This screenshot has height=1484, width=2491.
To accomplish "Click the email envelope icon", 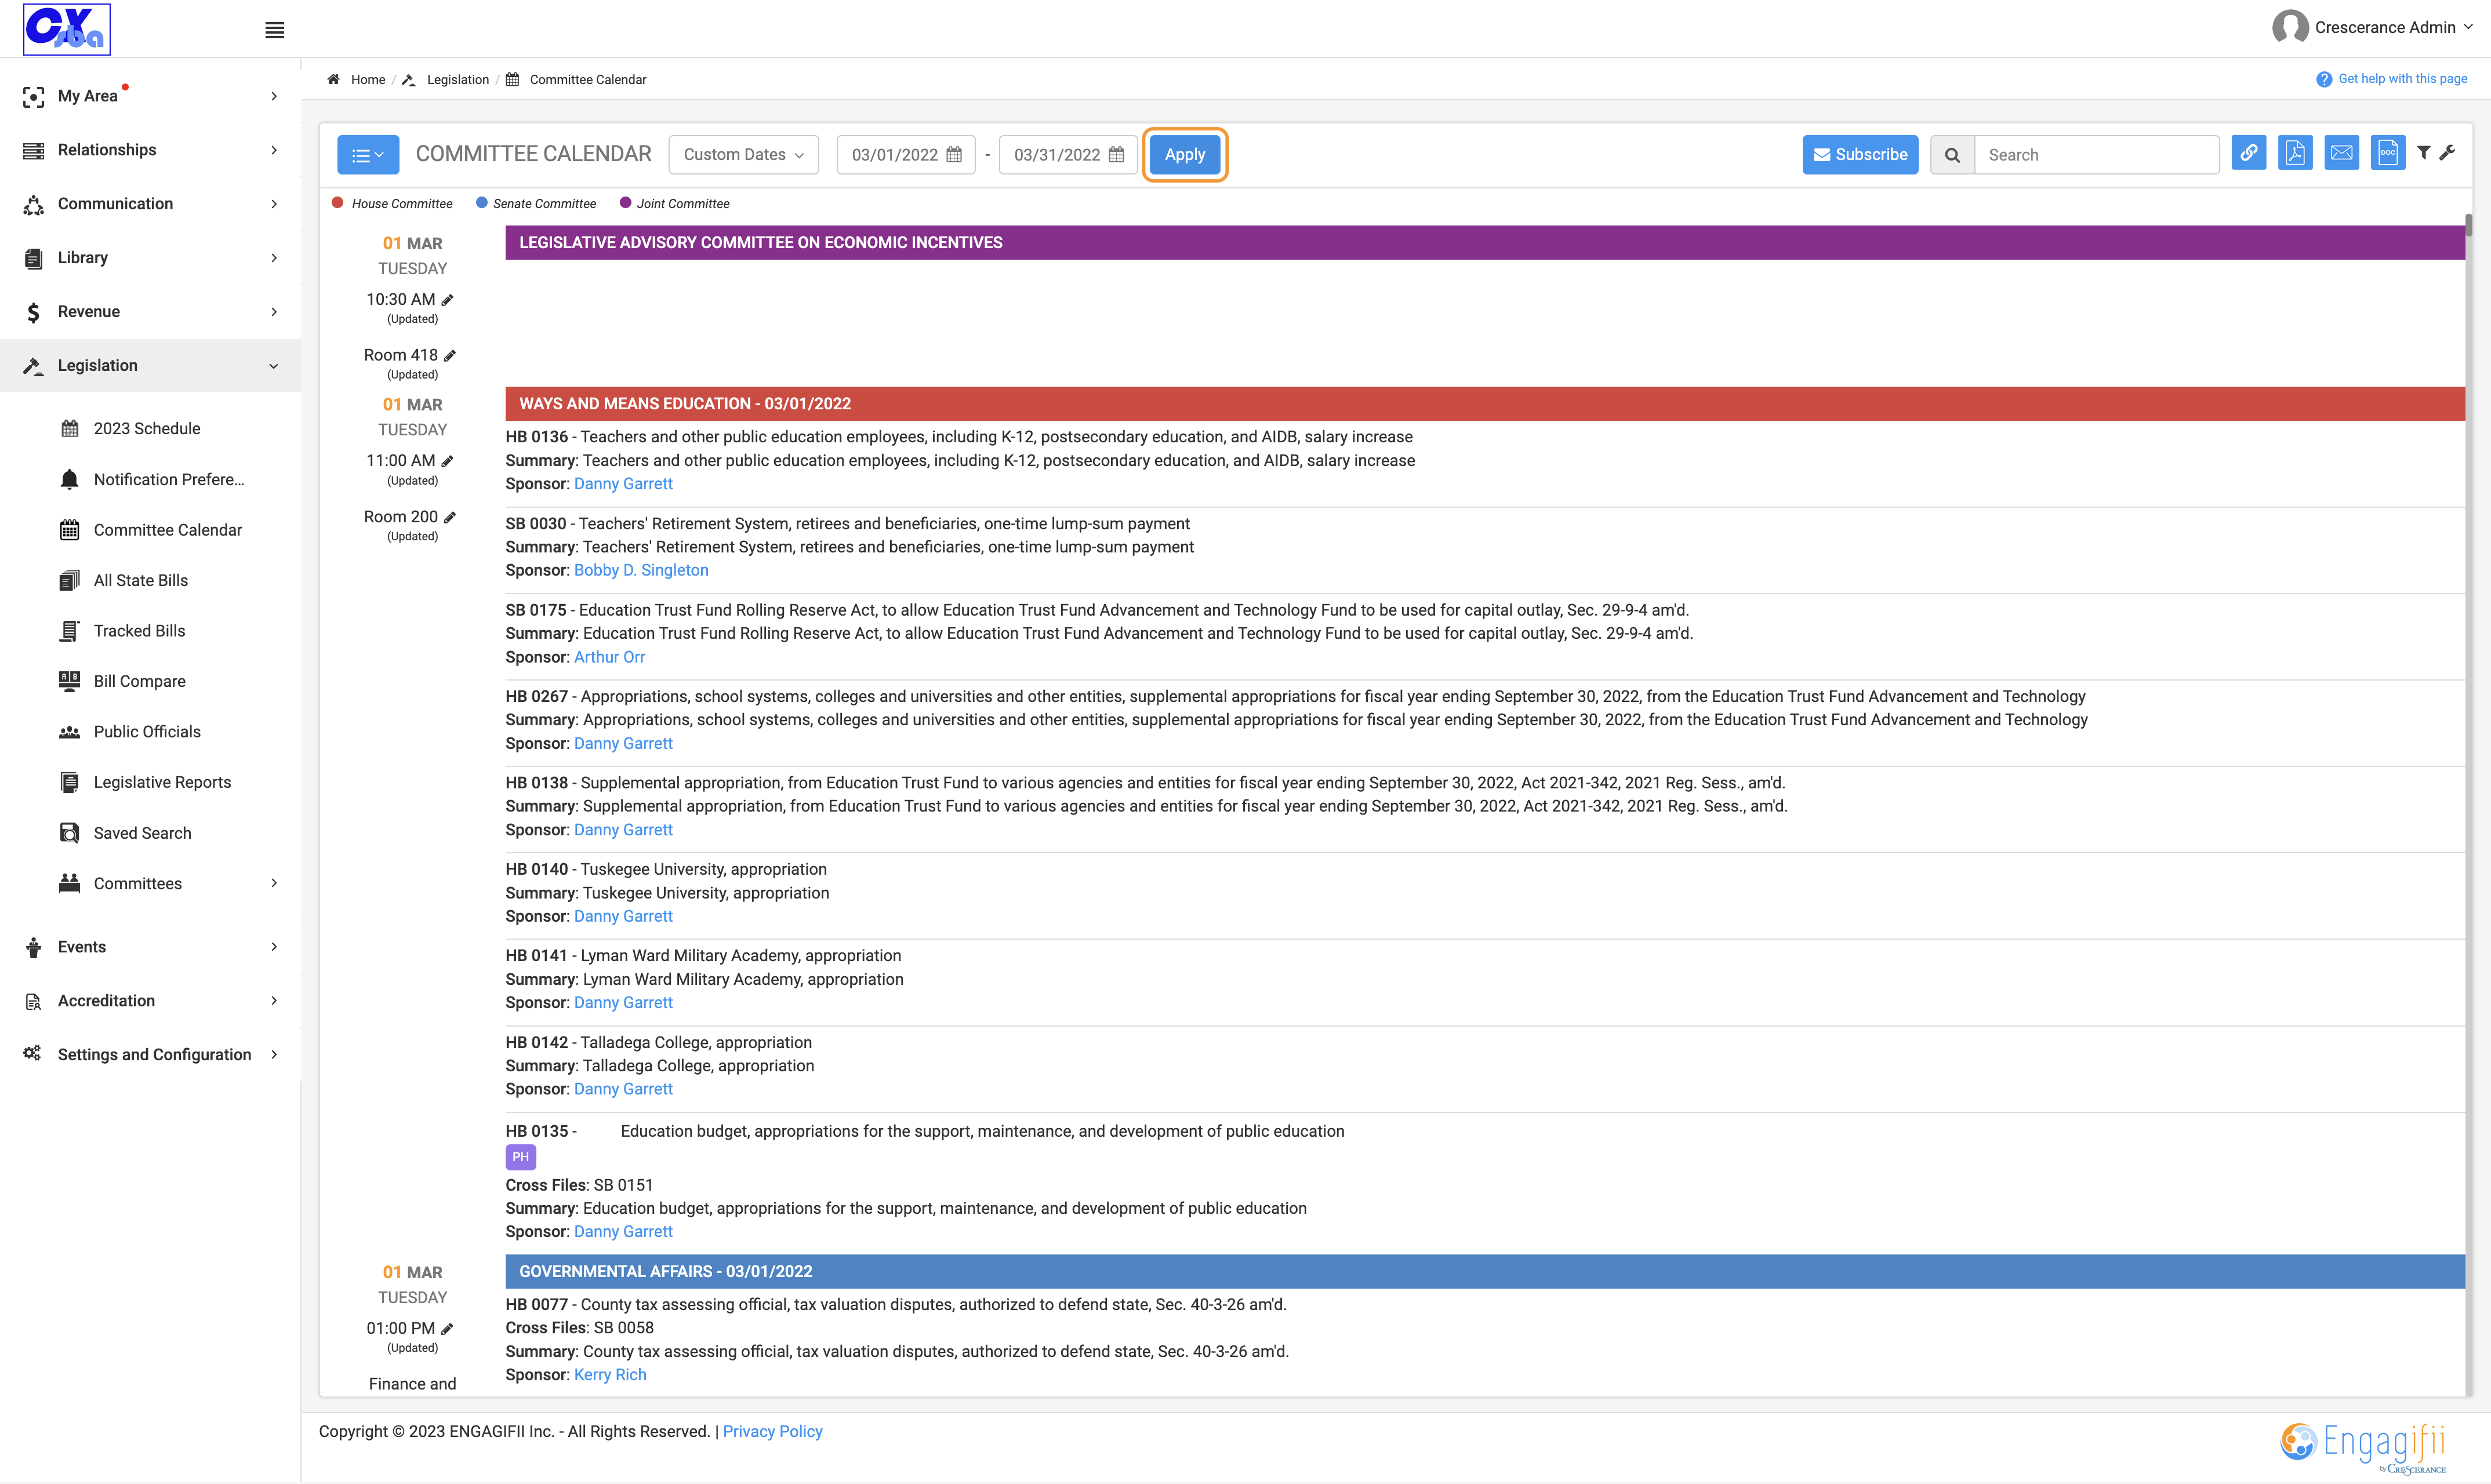I will 2341,153.
